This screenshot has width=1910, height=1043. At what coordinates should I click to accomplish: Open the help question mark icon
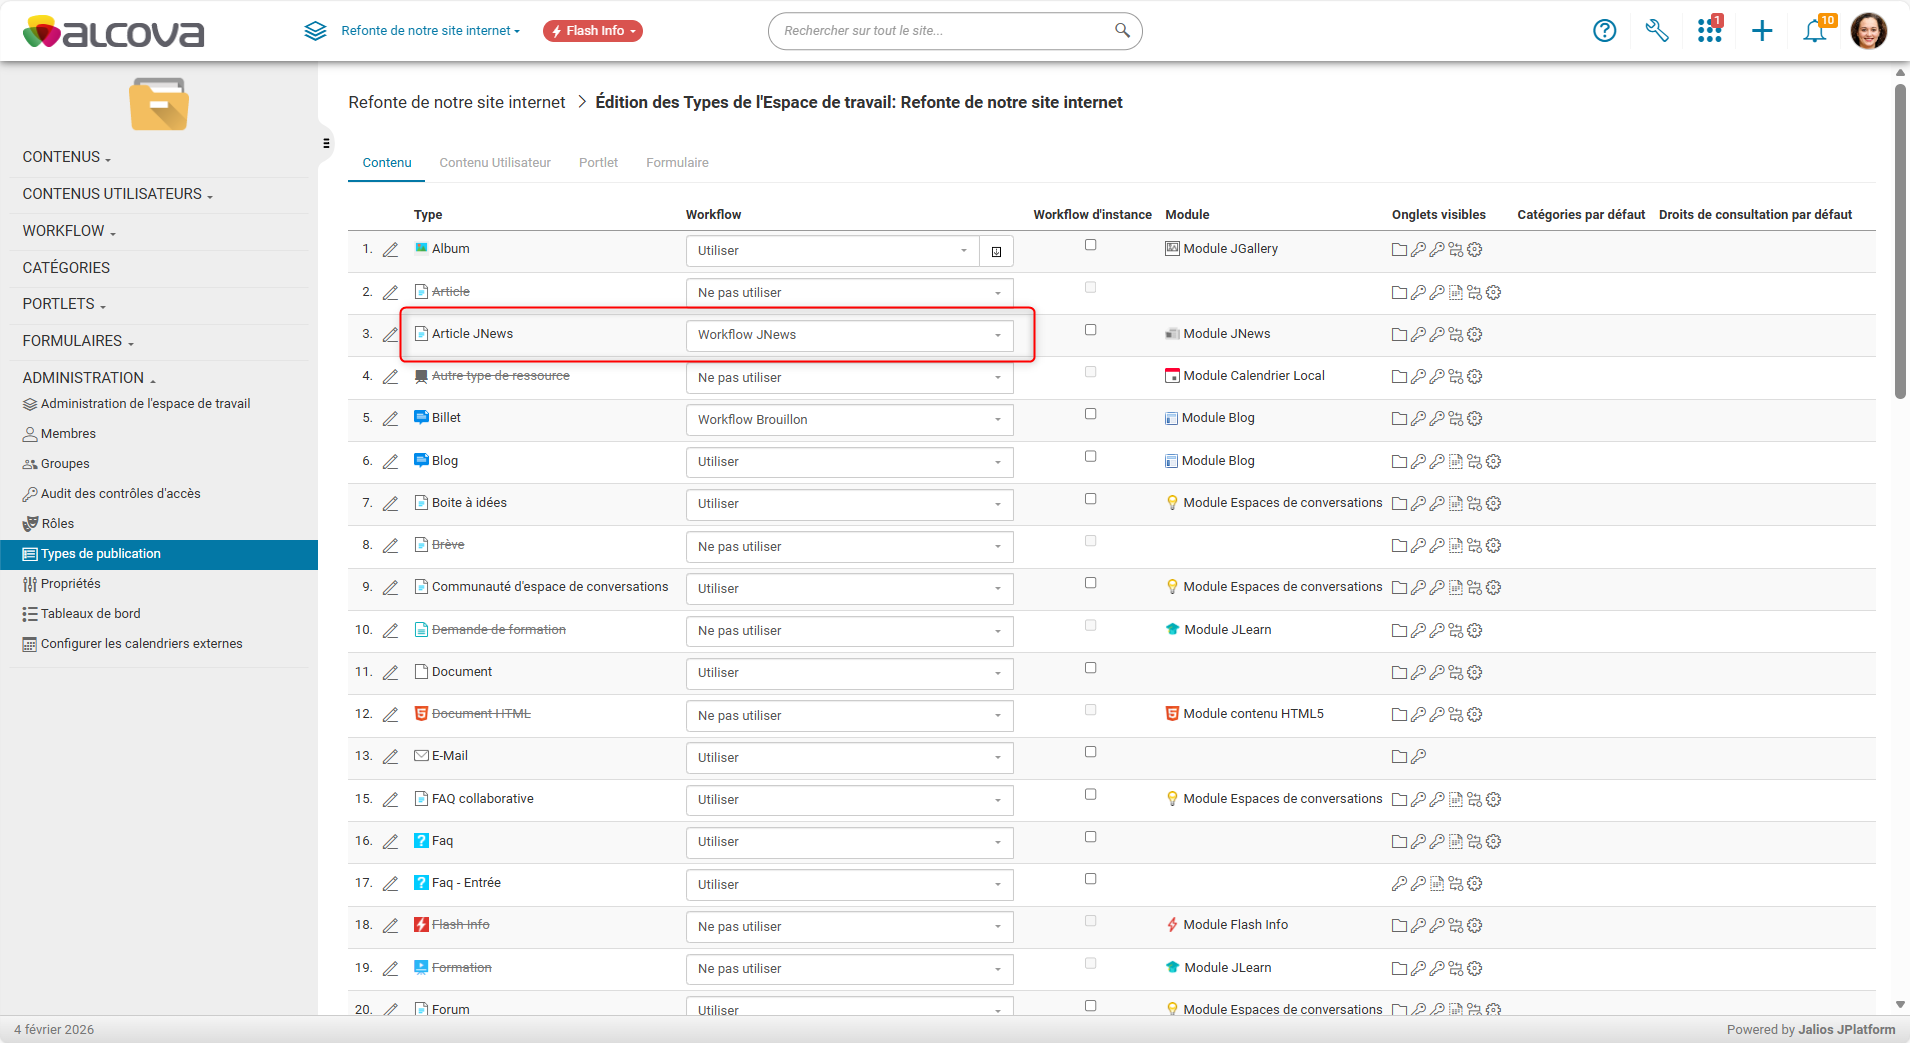point(1604,31)
